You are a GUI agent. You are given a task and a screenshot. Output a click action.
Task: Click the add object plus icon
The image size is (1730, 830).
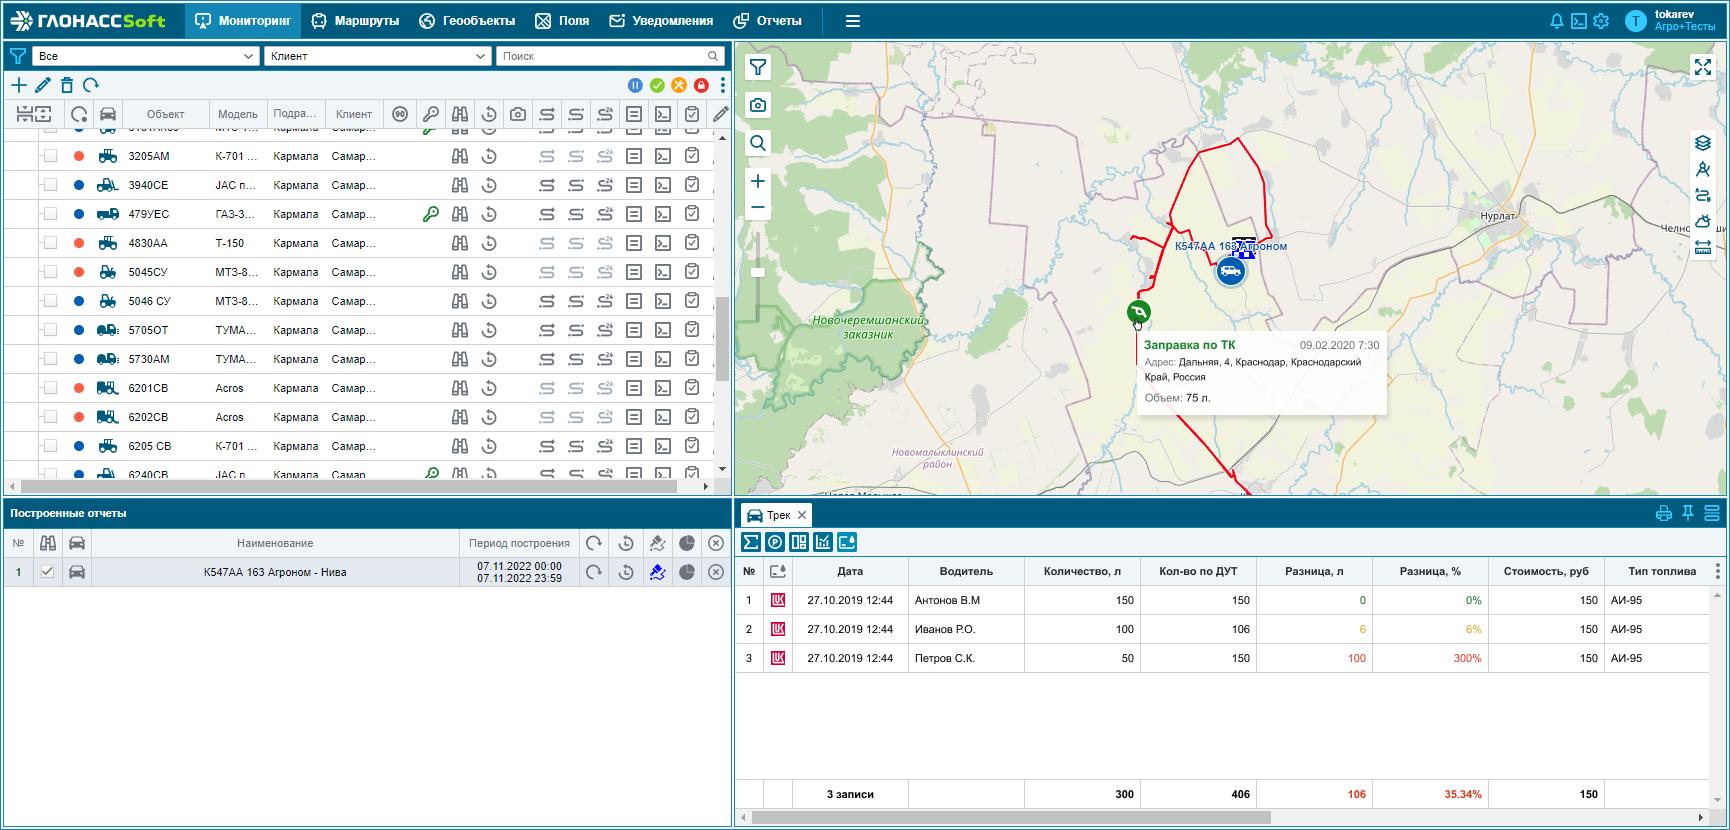click(19, 85)
